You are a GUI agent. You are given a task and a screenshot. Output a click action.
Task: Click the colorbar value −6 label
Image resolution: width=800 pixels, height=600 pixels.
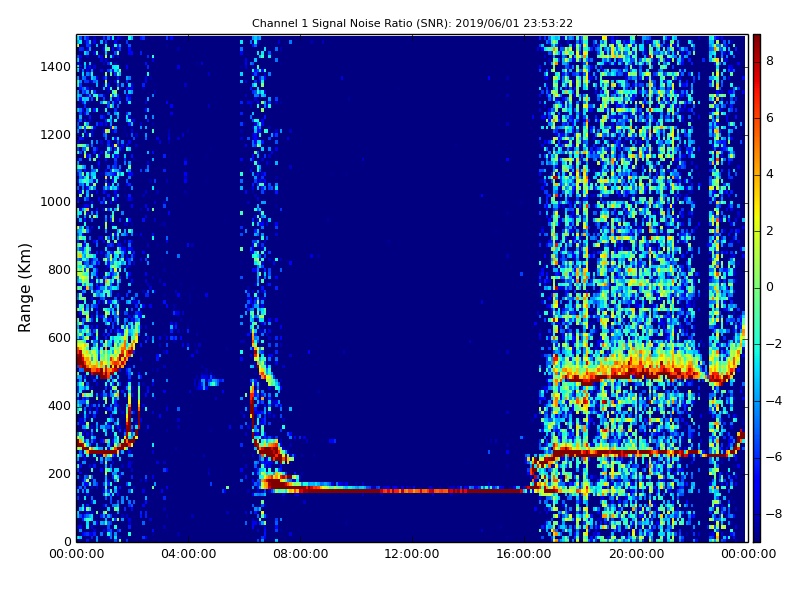[774, 457]
